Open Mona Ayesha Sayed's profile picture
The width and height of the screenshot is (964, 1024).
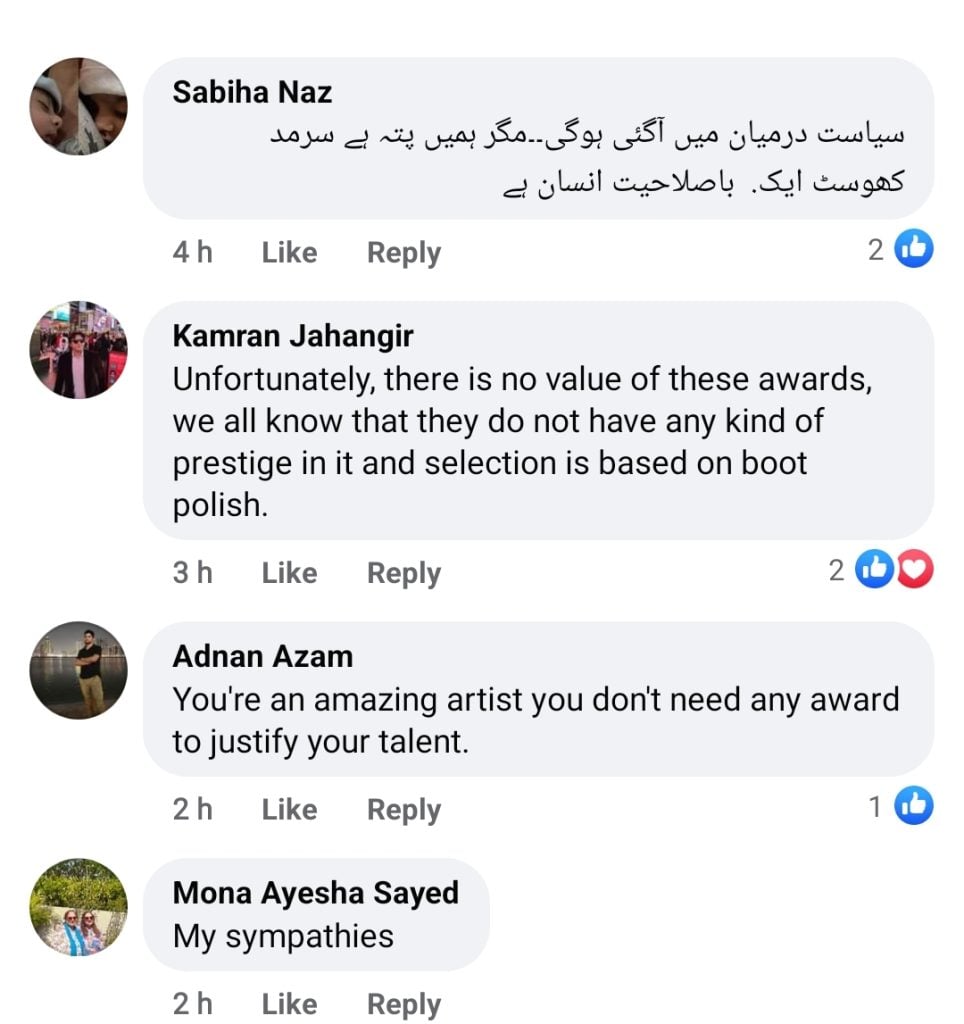click(x=78, y=907)
